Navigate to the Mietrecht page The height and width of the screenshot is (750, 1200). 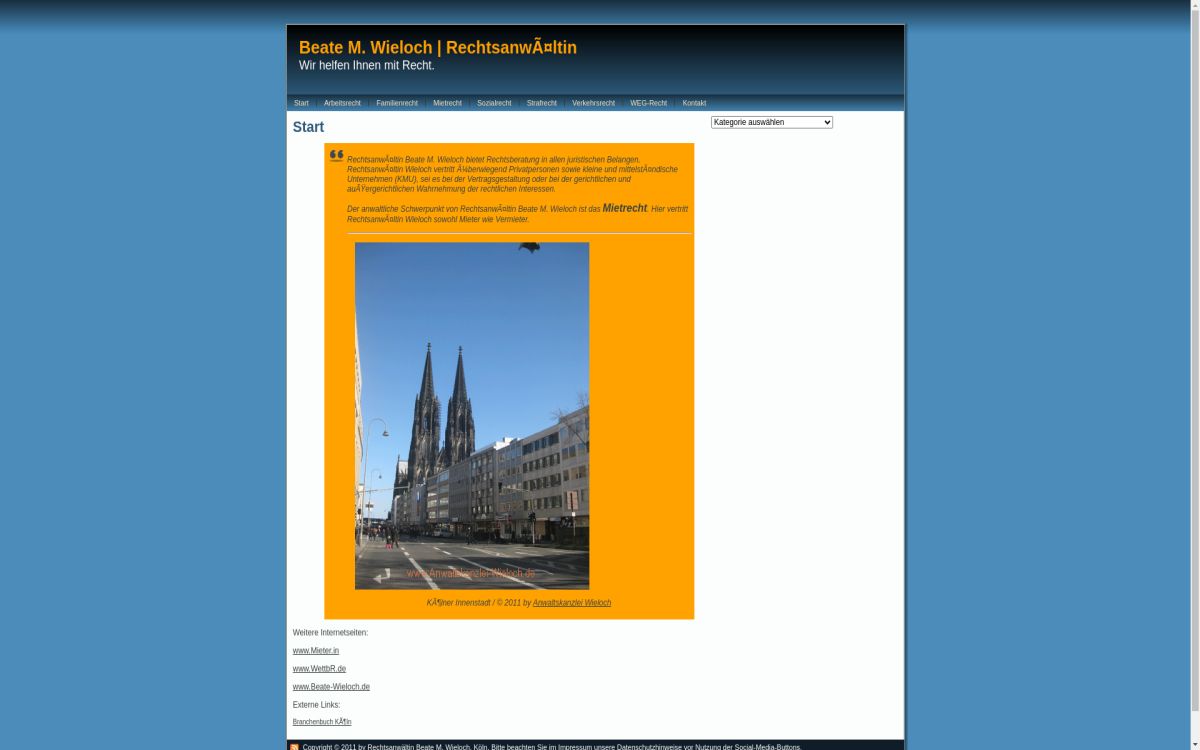447,103
